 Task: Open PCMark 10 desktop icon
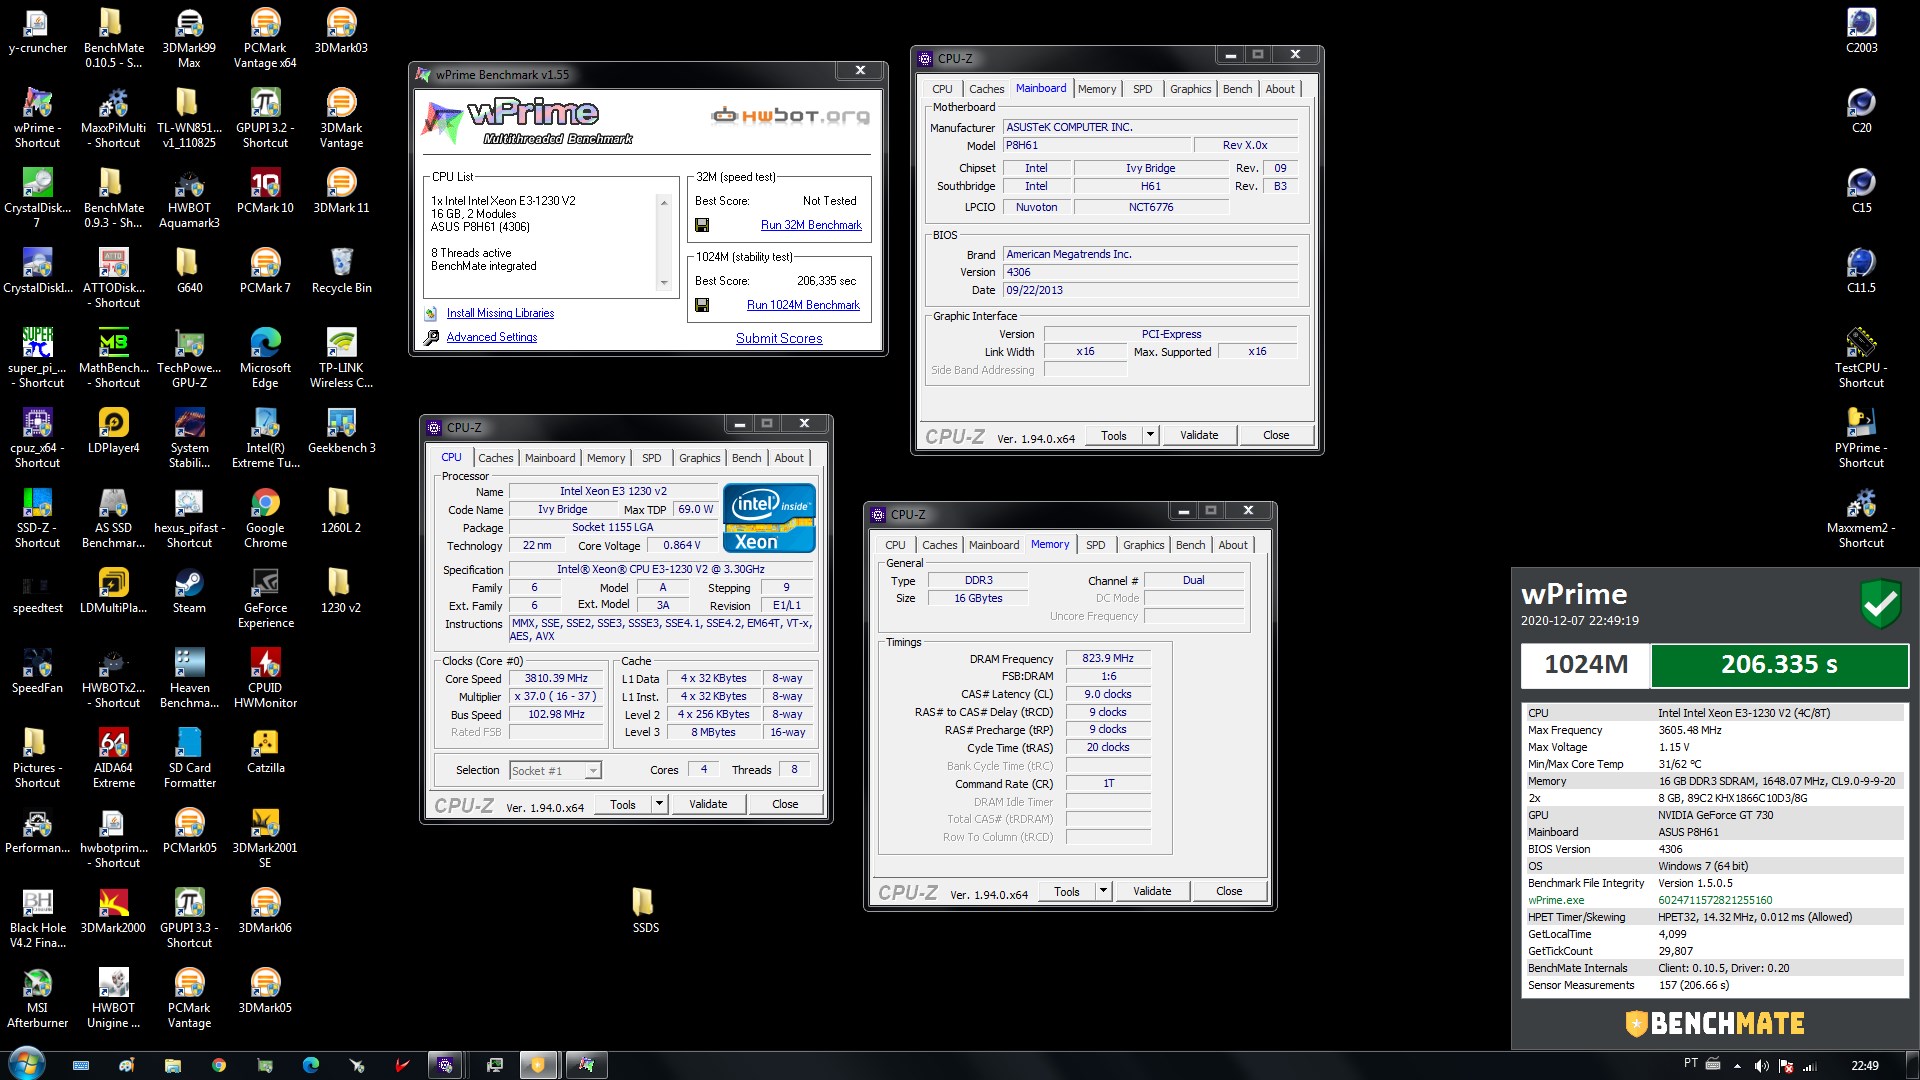click(265, 192)
